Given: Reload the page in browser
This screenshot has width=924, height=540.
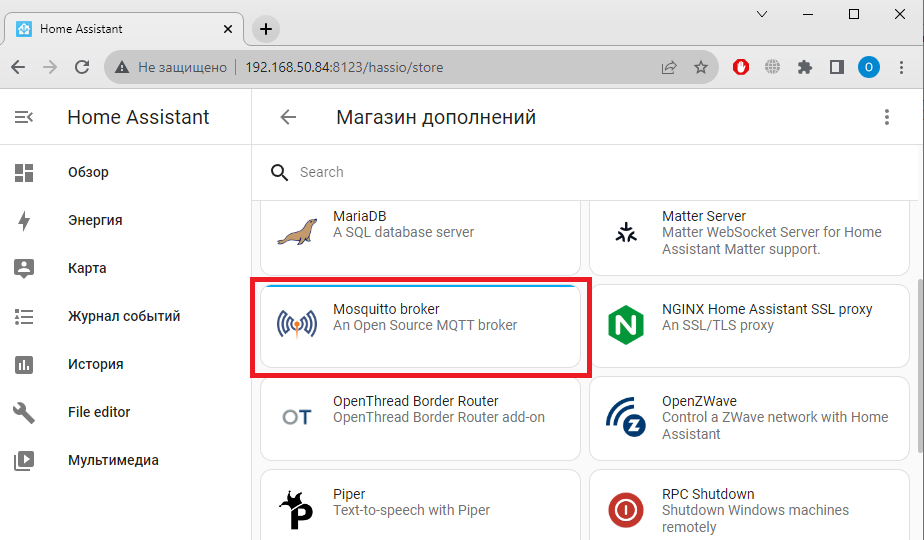Looking at the screenshot, I should [82, 67].
